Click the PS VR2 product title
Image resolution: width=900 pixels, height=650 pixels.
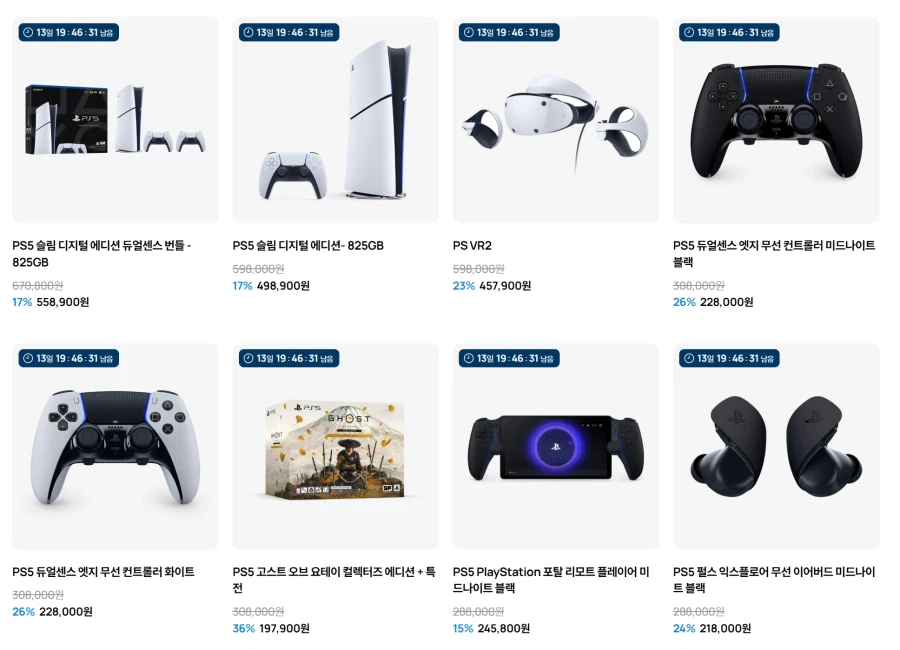pyautogui.click(x=472, y=246)
